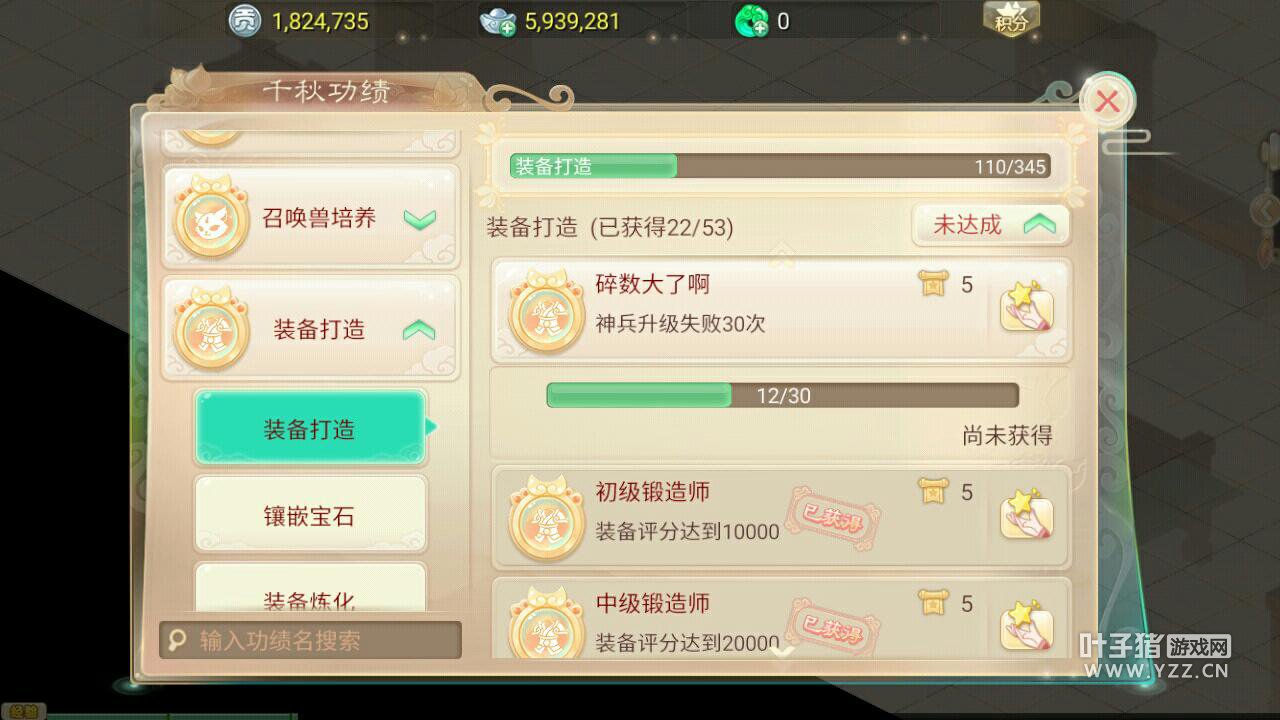Claim reward icon for 碎数大了啊
Image resolution: width=1280 pixels, height=720 pixels.
coord(1027,307)
